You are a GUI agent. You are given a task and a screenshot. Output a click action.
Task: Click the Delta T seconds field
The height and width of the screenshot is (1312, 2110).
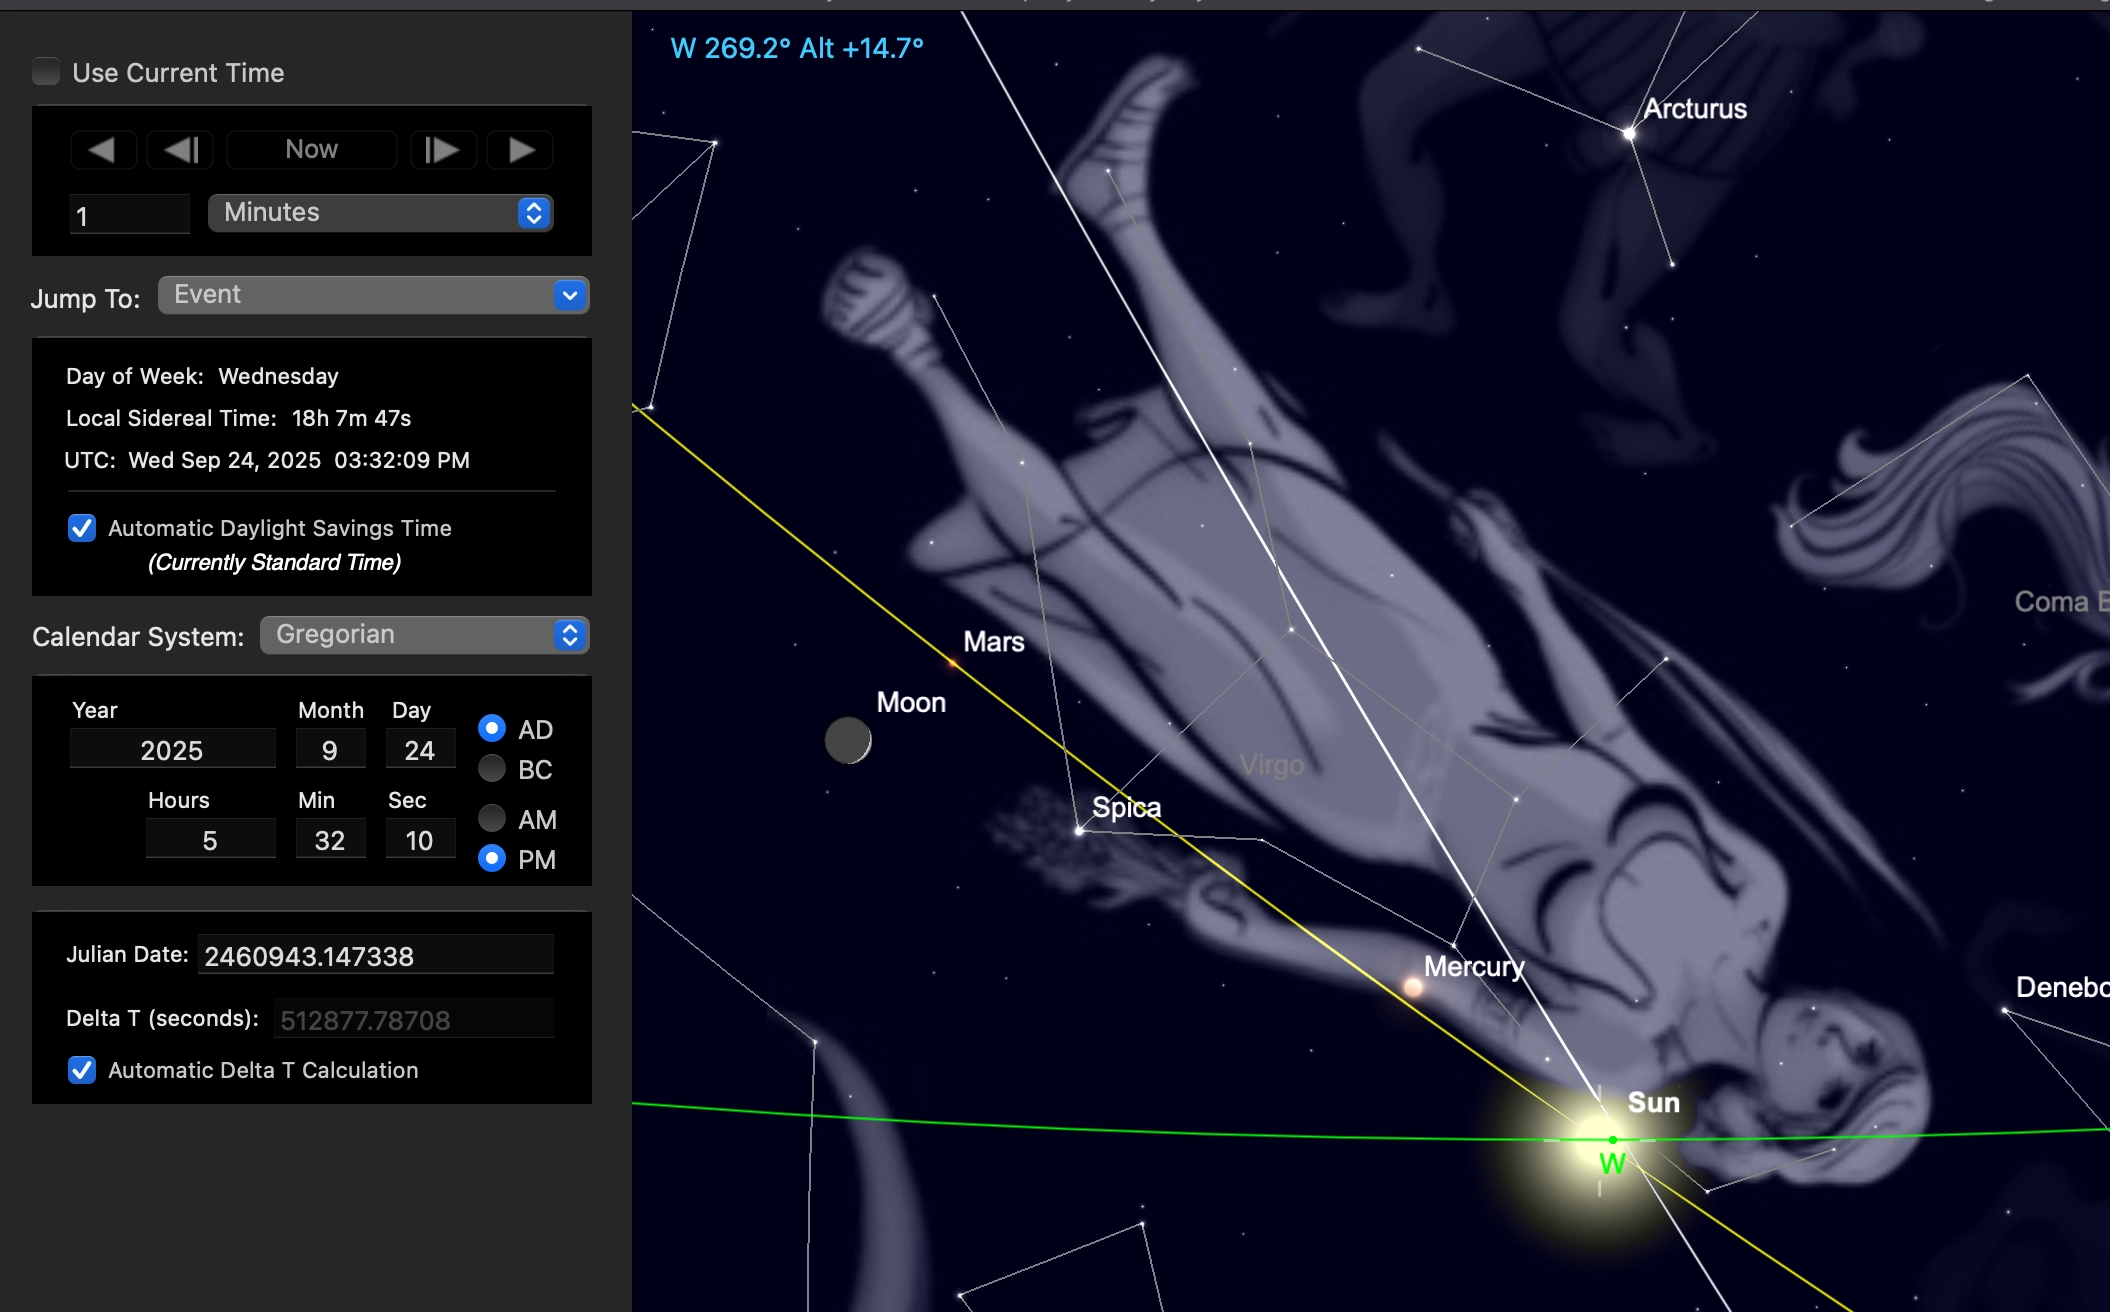414,1020
